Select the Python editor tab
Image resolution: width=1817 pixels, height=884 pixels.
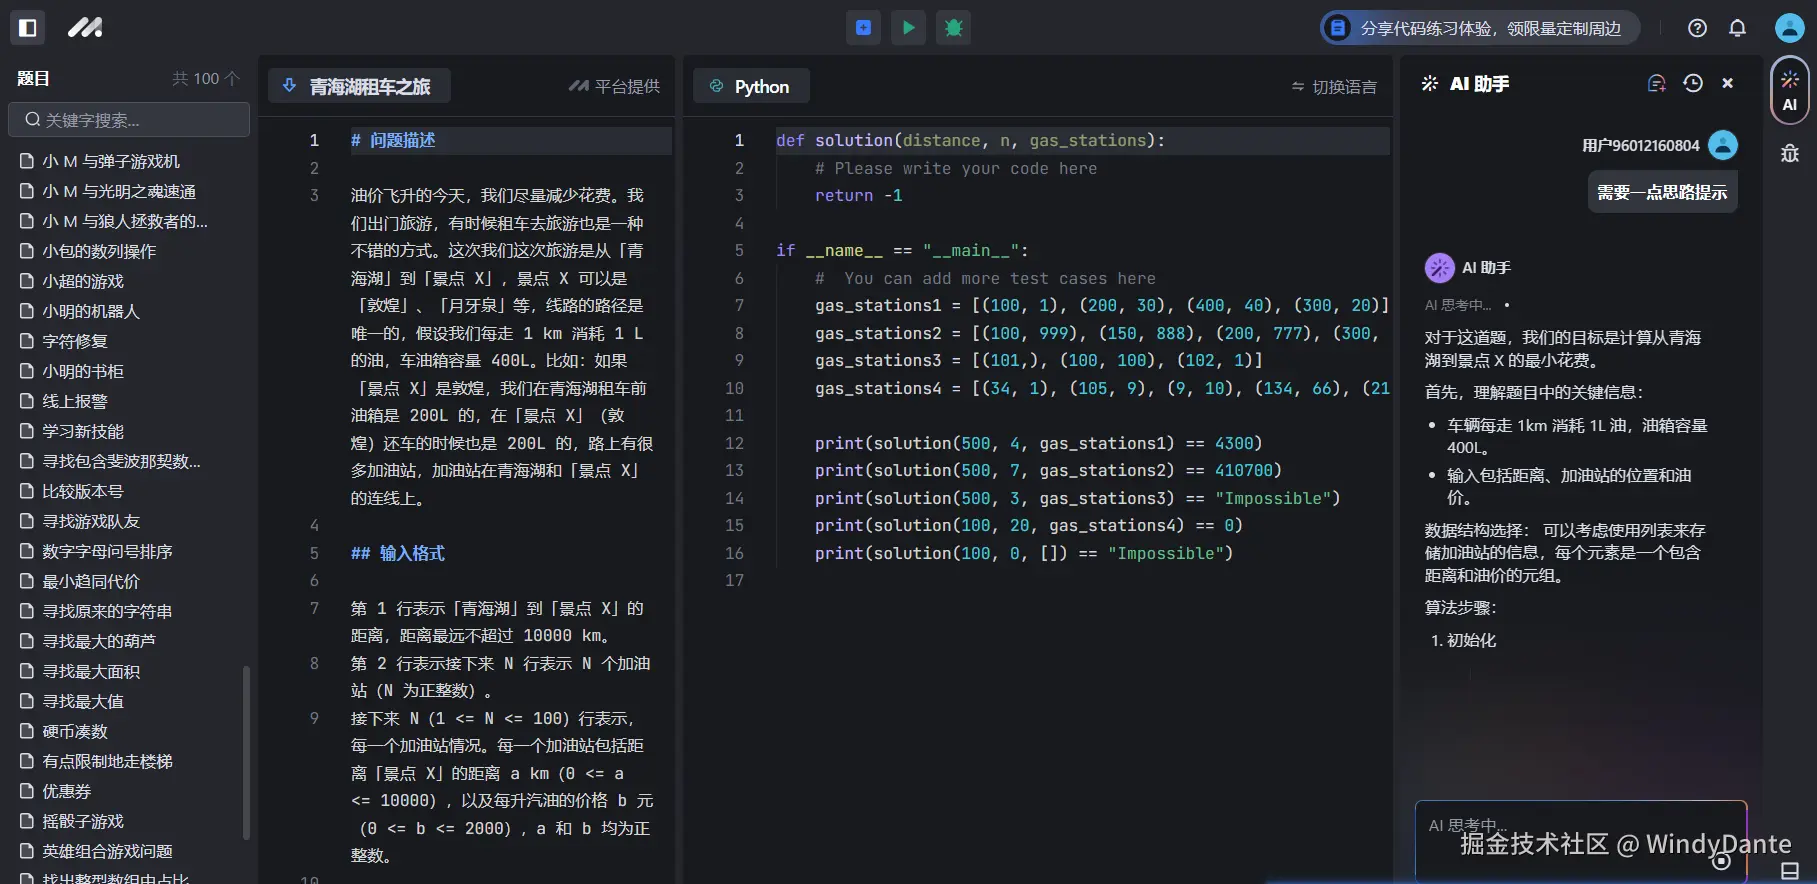(x=751, y=86)
